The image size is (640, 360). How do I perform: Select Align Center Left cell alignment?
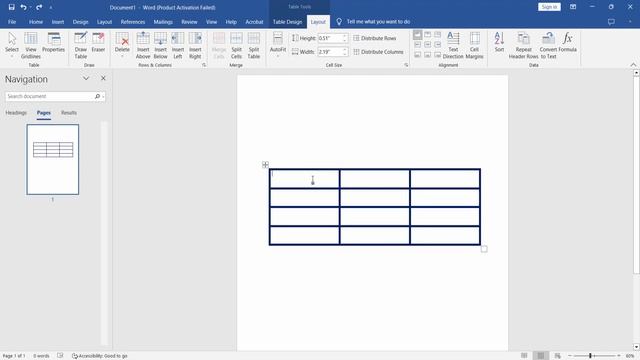(x=418, y=44)
